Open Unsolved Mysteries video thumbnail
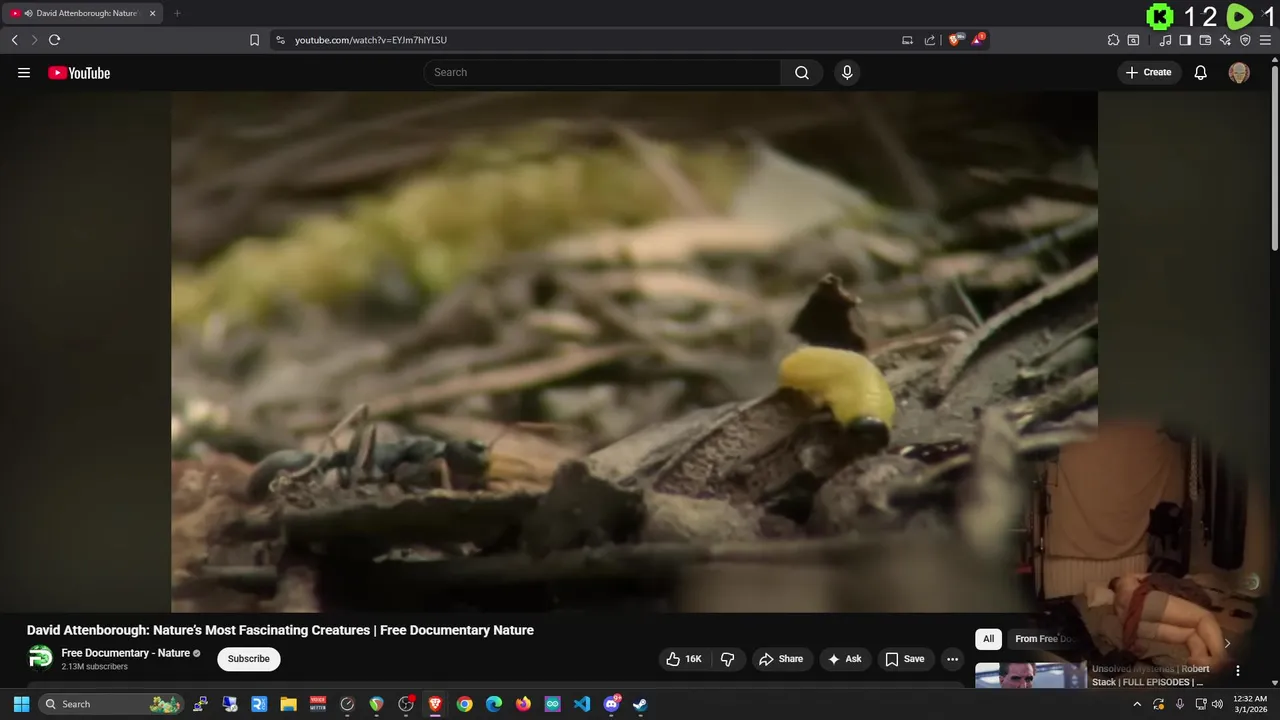This screenshot has width=1280, height=720. point(1030,675)
